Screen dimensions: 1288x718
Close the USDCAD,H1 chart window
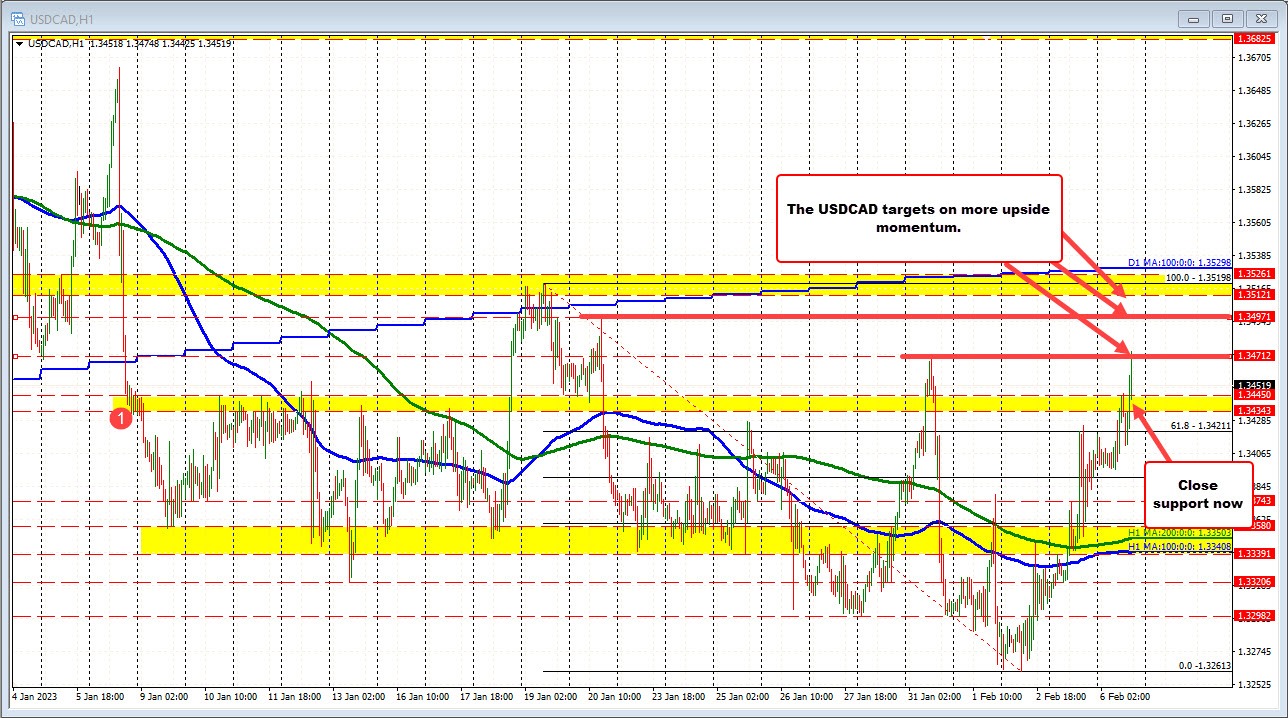click(x=1261, y=18)
